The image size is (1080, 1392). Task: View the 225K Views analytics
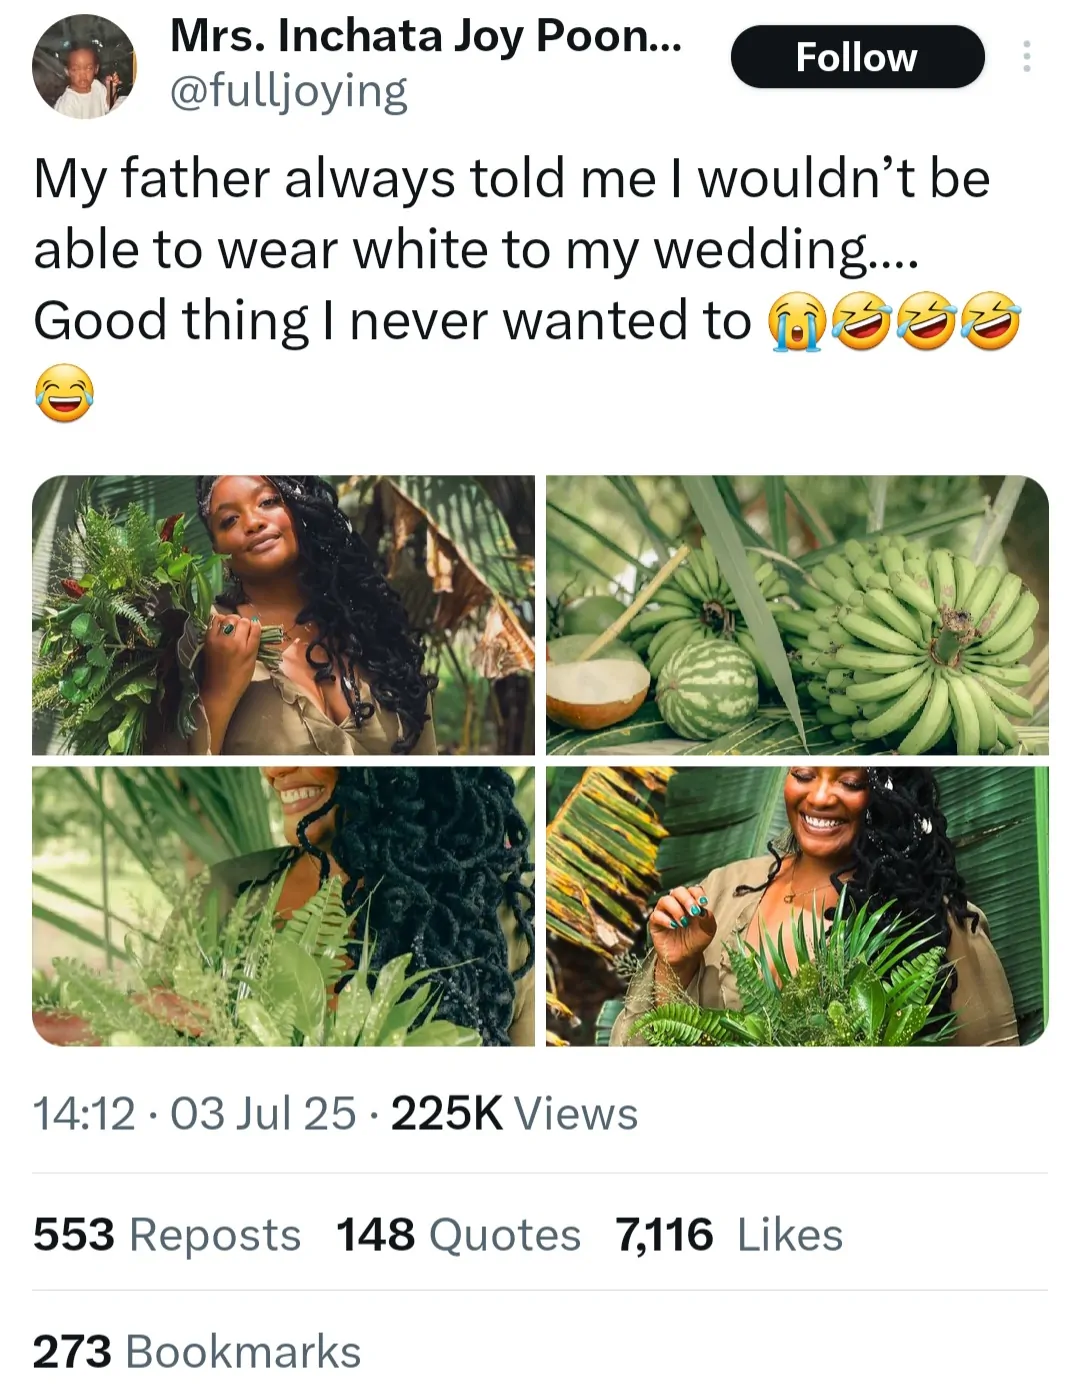[x=514, y=1114]
